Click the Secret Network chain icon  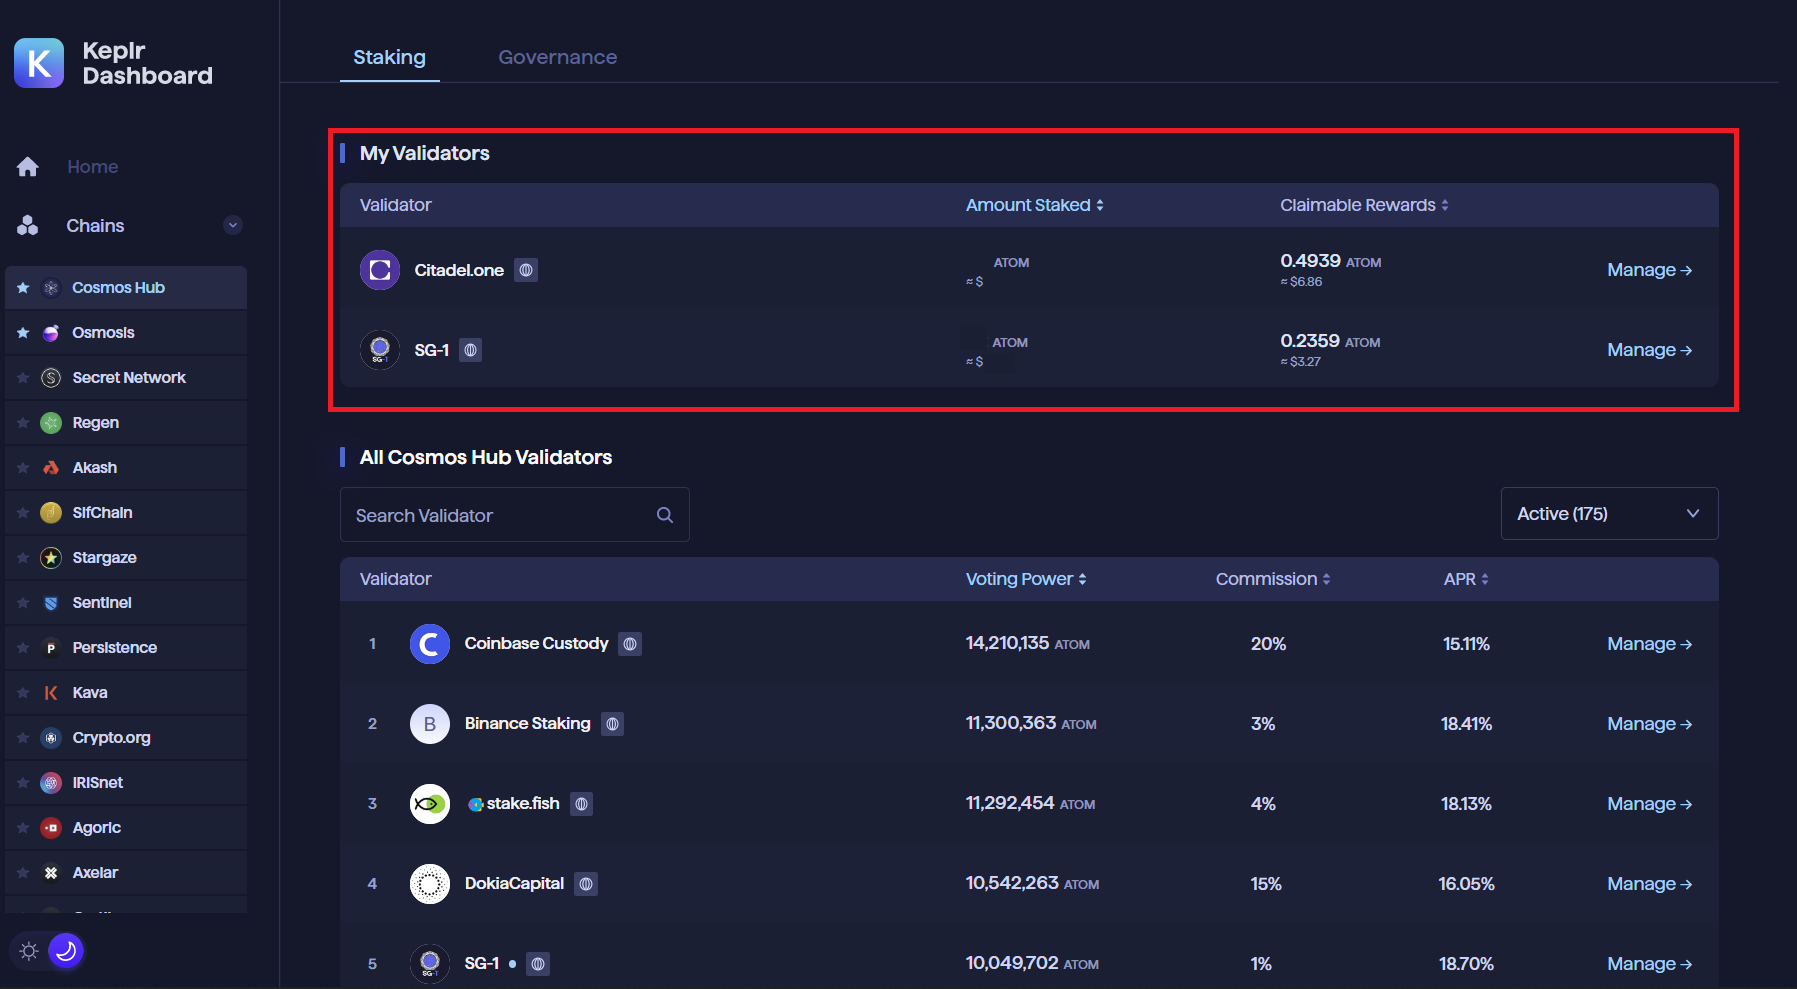(51, 378)
